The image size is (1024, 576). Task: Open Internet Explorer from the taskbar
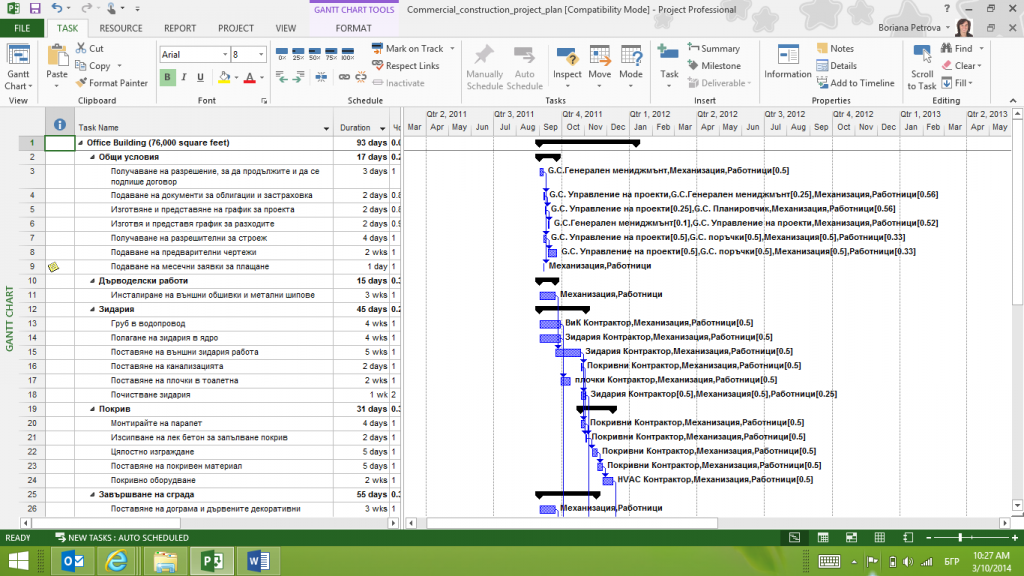(116, 561)
